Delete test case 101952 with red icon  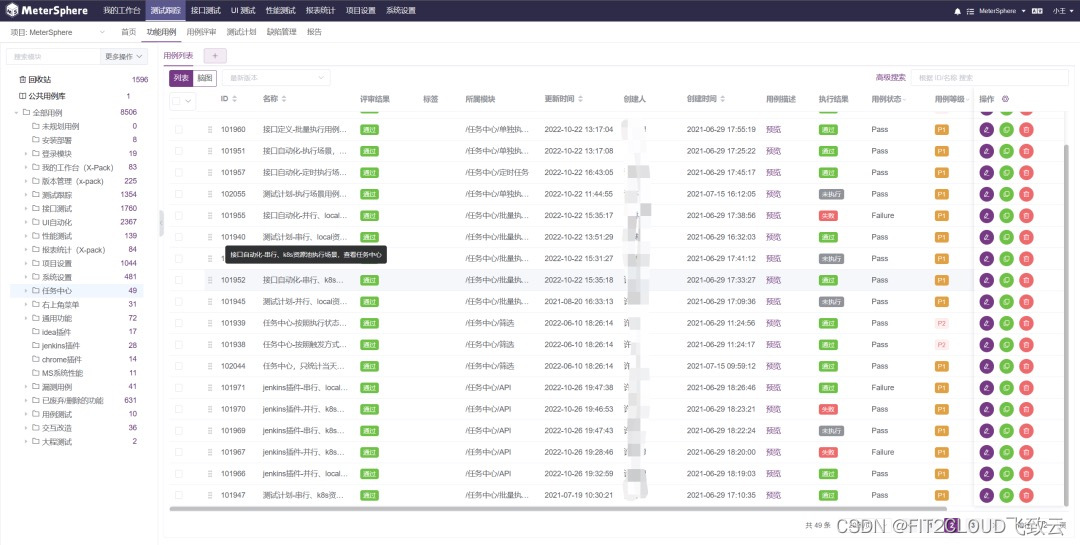pyautogui.click(x=1026, y=280)
